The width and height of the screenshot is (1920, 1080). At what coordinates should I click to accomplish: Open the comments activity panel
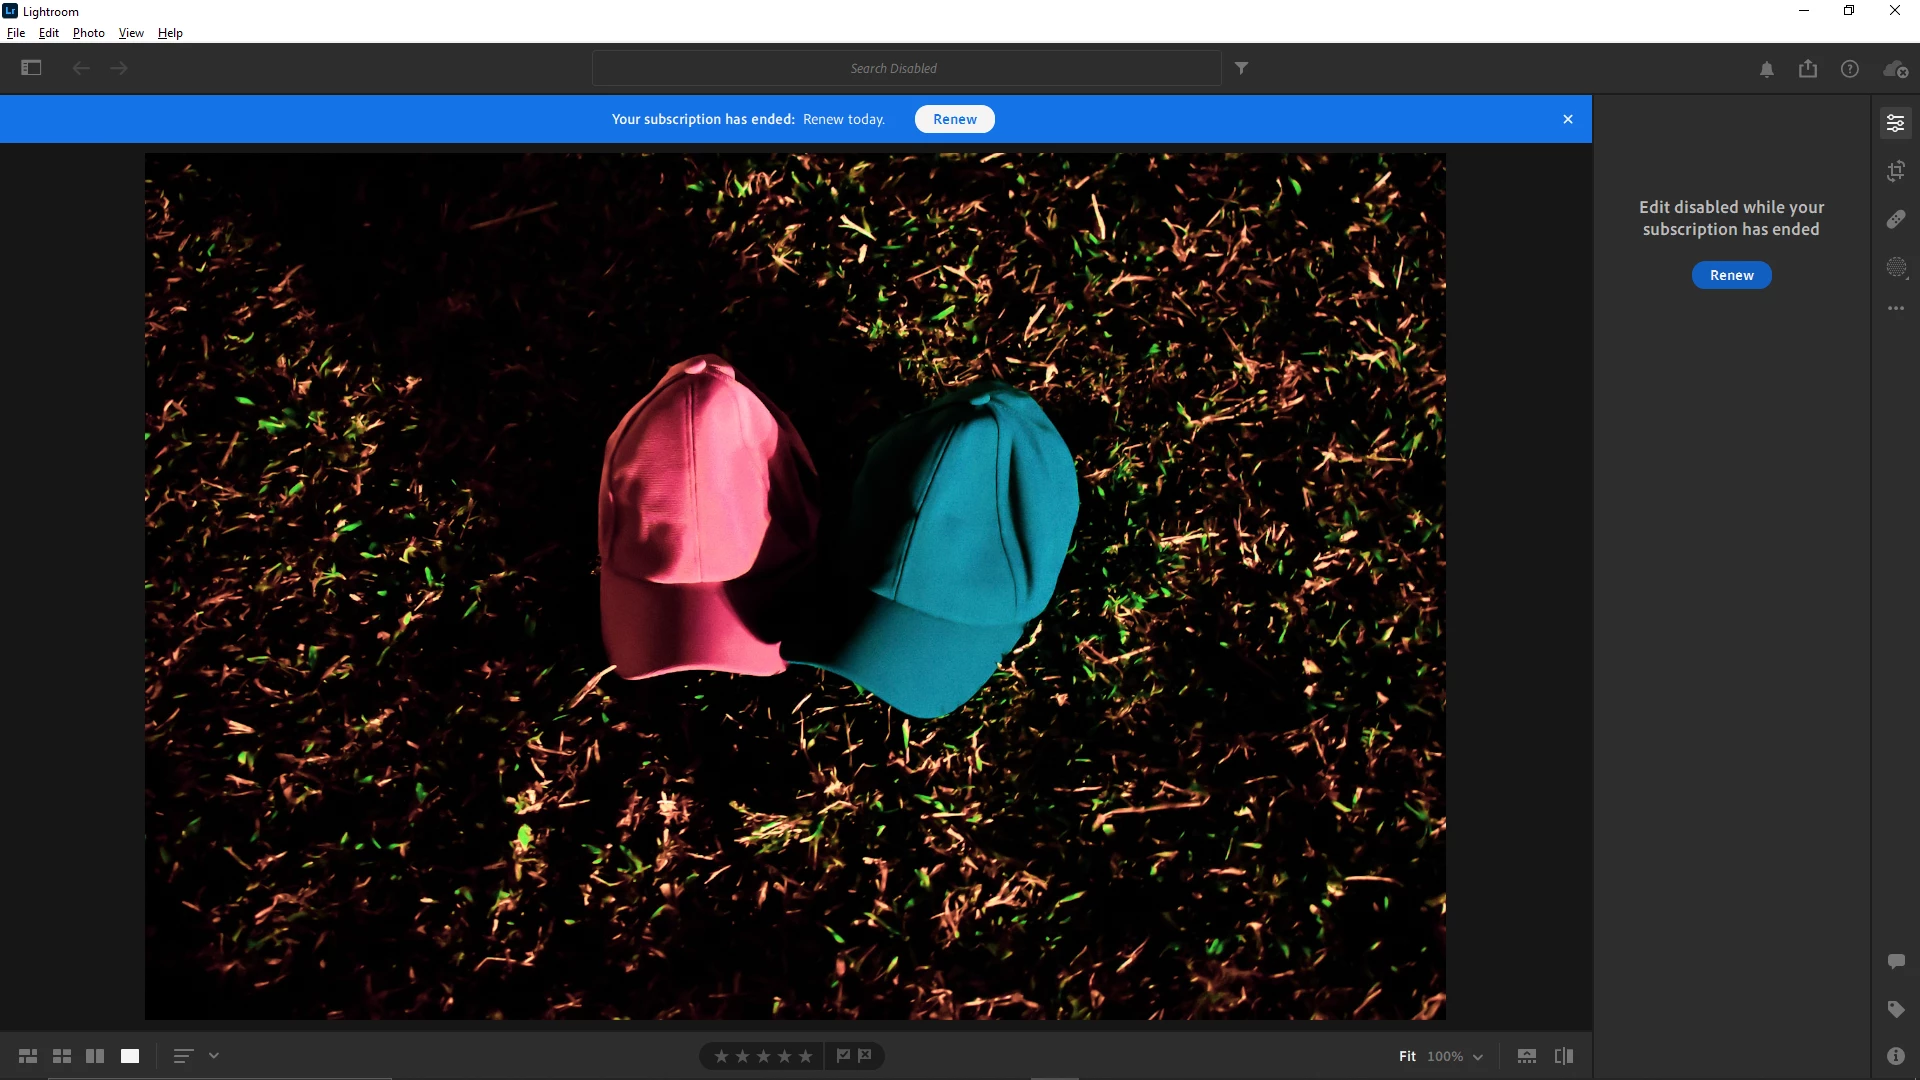point(1895,961)
